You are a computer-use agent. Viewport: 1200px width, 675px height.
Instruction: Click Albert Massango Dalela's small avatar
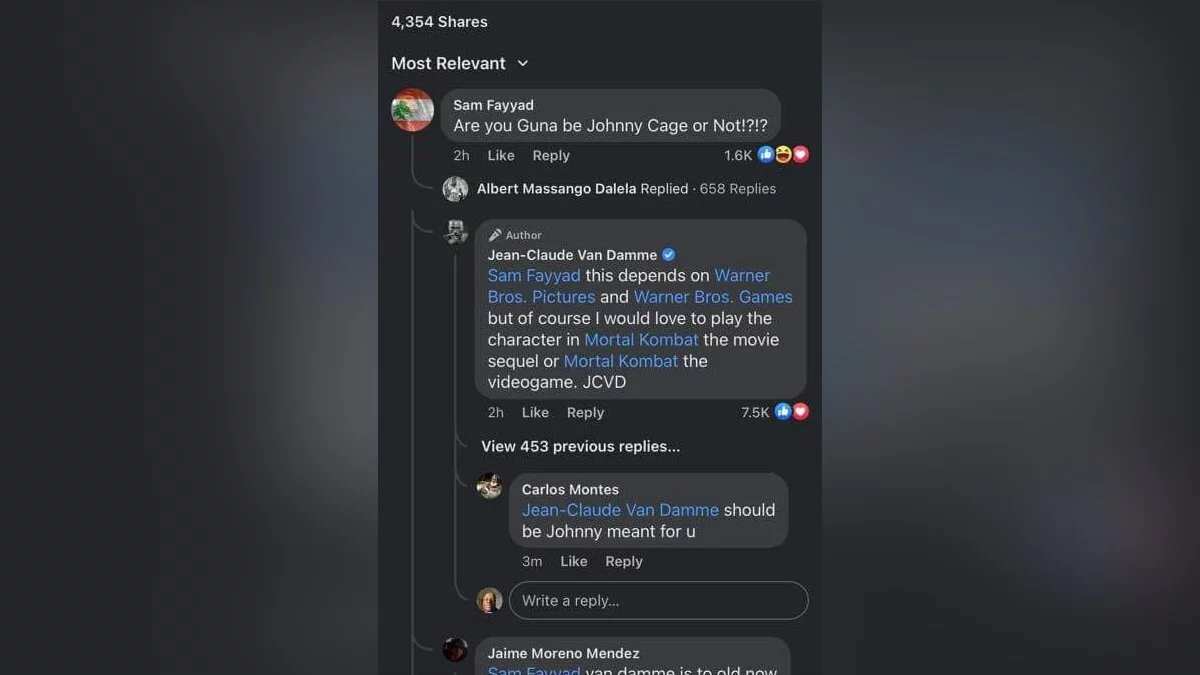coord(456,189)
